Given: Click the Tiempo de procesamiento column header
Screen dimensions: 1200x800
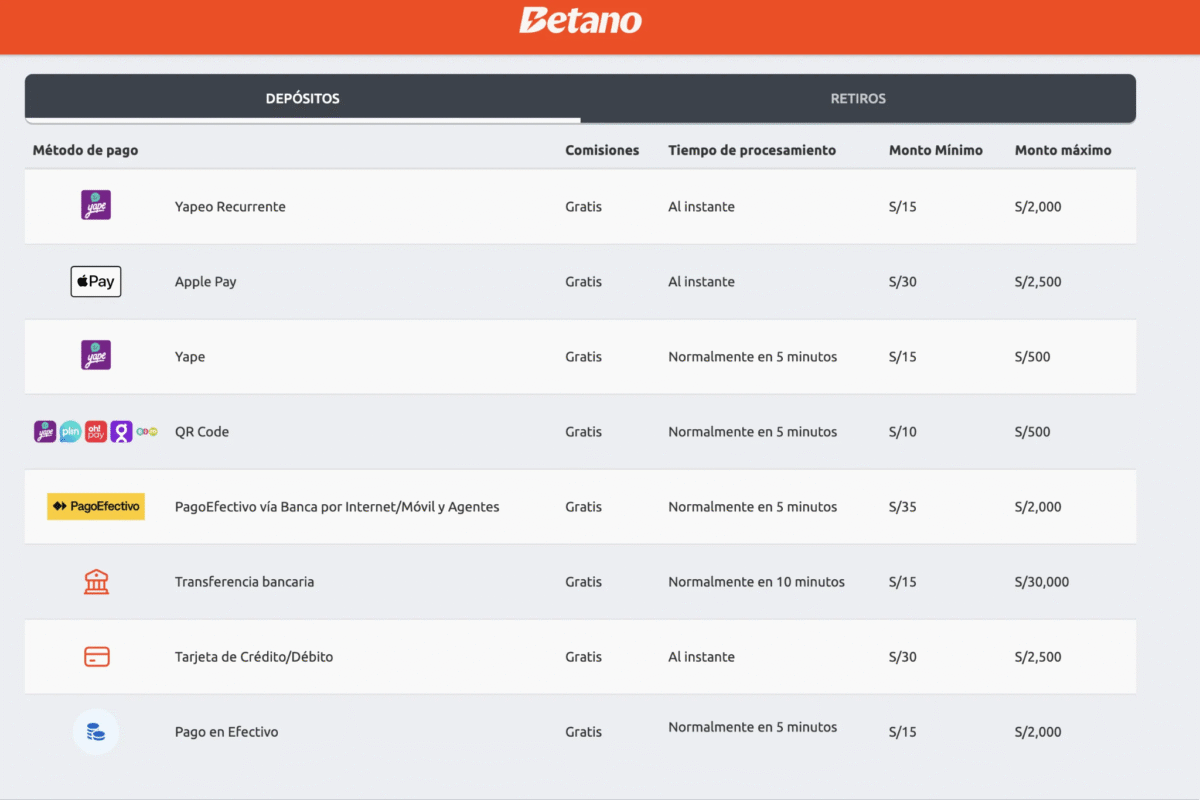Looking at the screenshot, I should coord(752,150).
